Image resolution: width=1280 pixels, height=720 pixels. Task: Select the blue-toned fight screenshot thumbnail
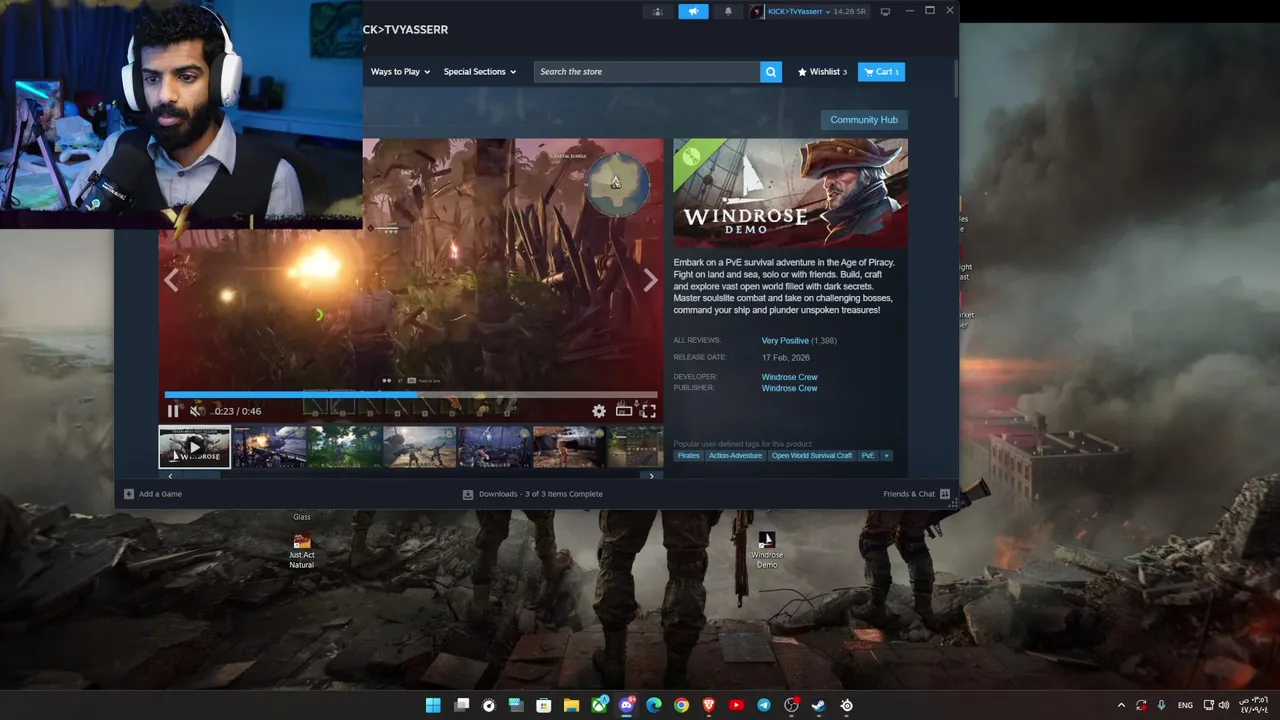point(495,447)
